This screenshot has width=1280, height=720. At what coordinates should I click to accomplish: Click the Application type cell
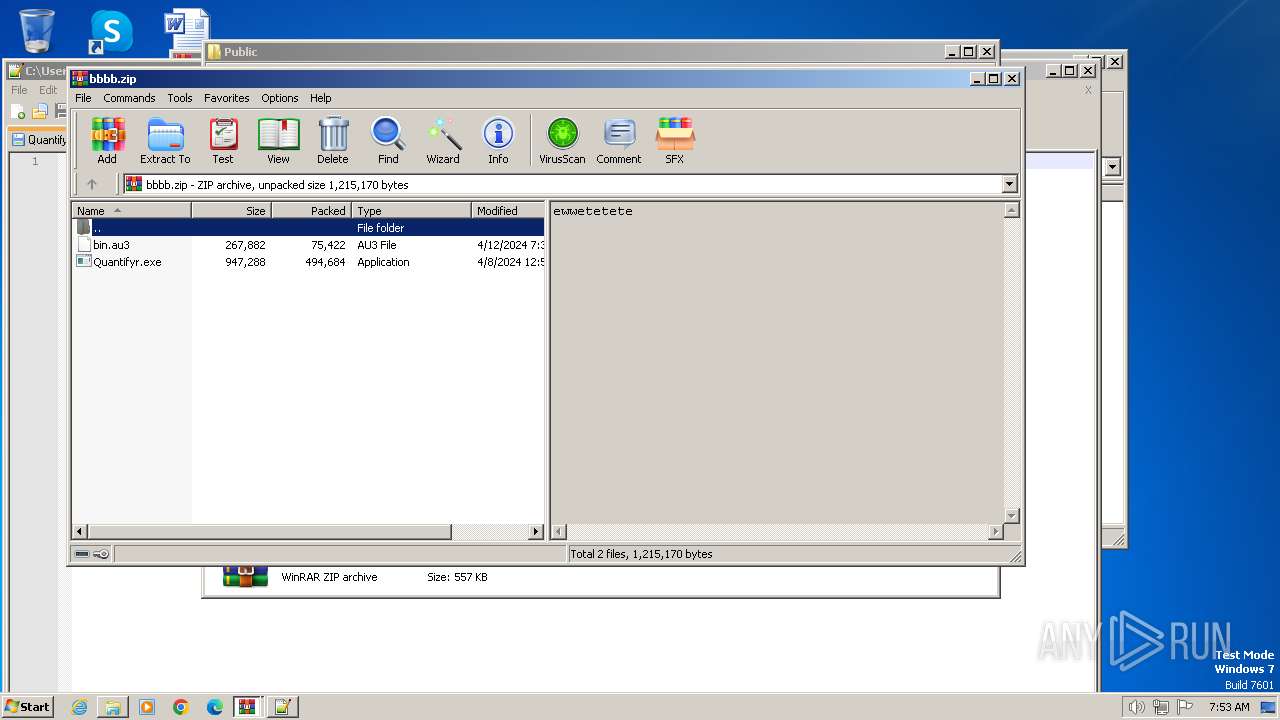383,262
